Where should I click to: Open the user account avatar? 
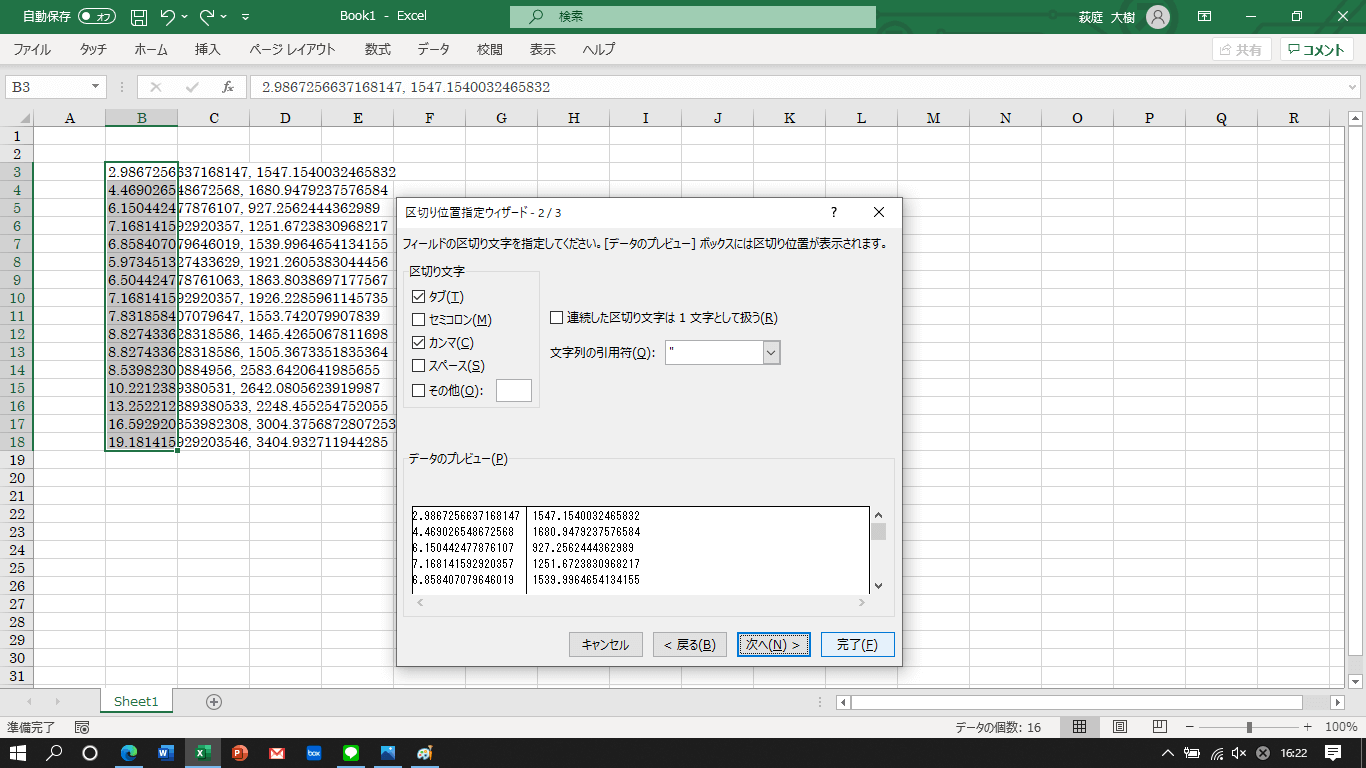1157,17
